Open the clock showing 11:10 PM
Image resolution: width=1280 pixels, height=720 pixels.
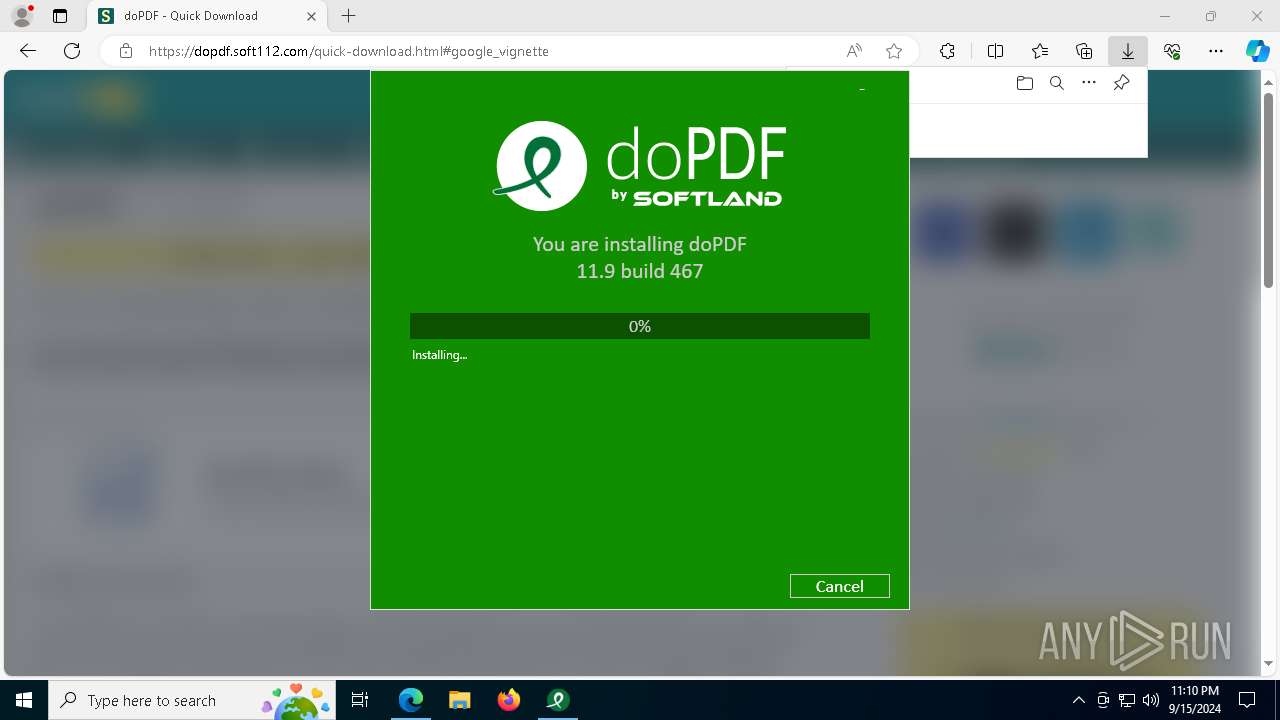coord(1195,700)
